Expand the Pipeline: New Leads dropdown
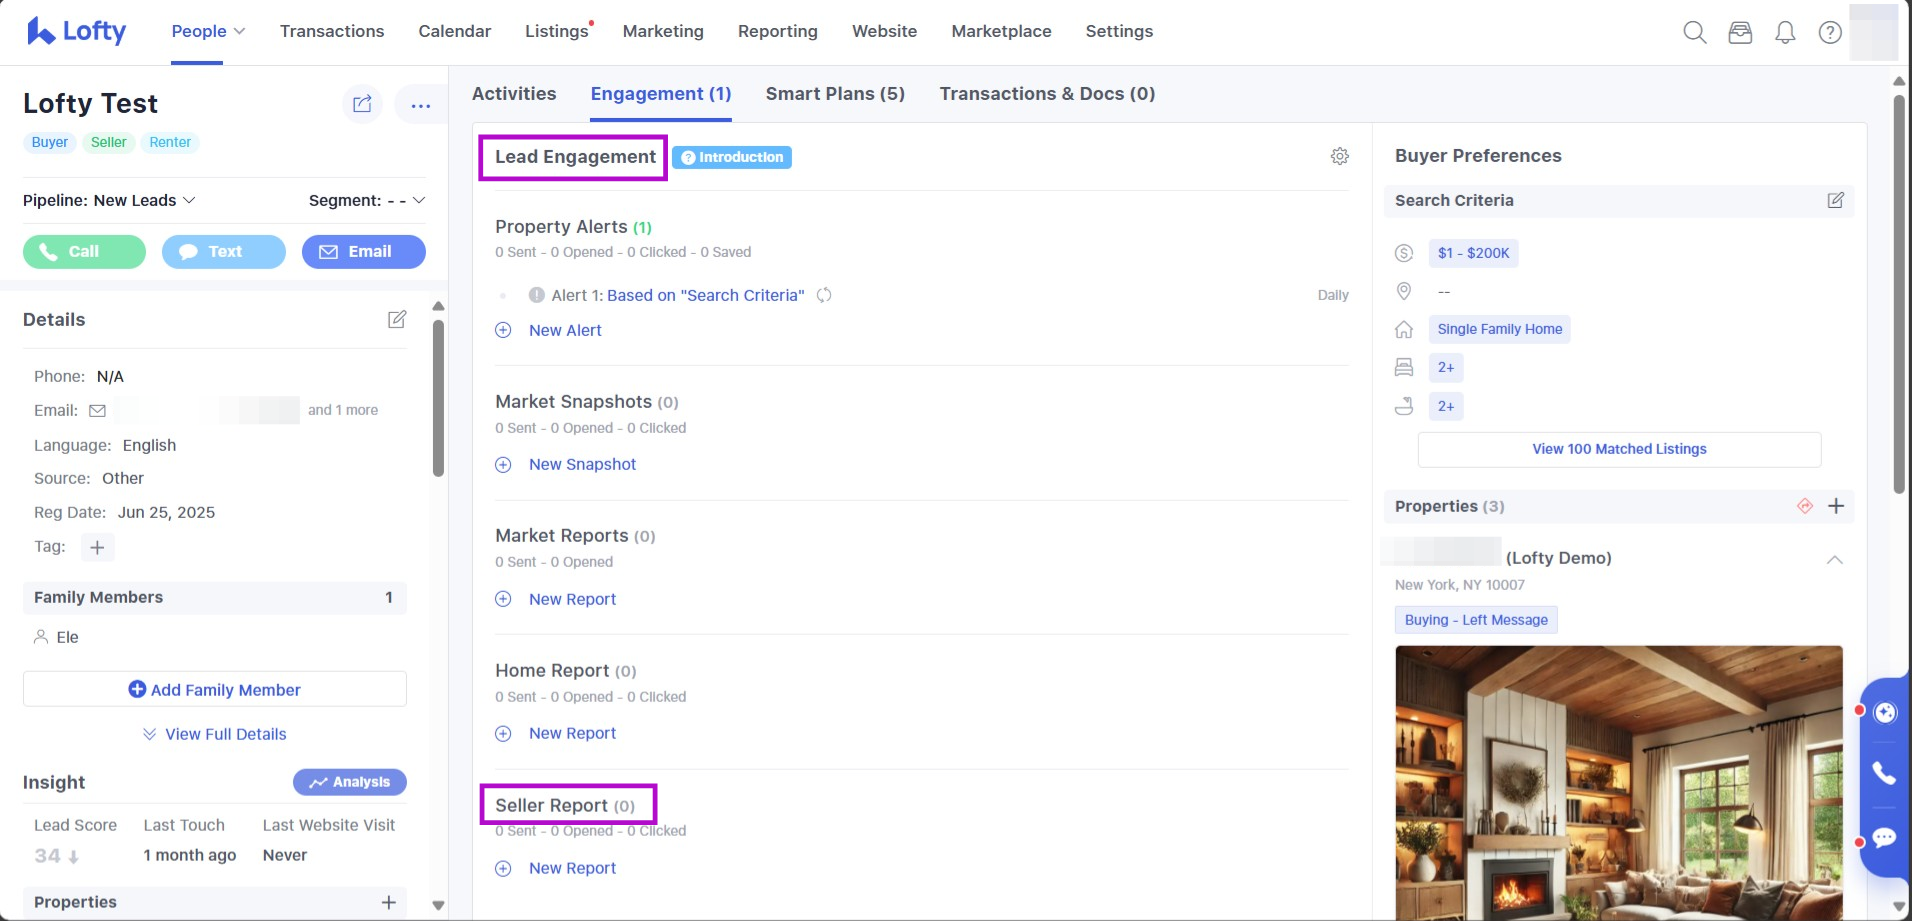Screen dimensions: 1912x921 (109, 200)
